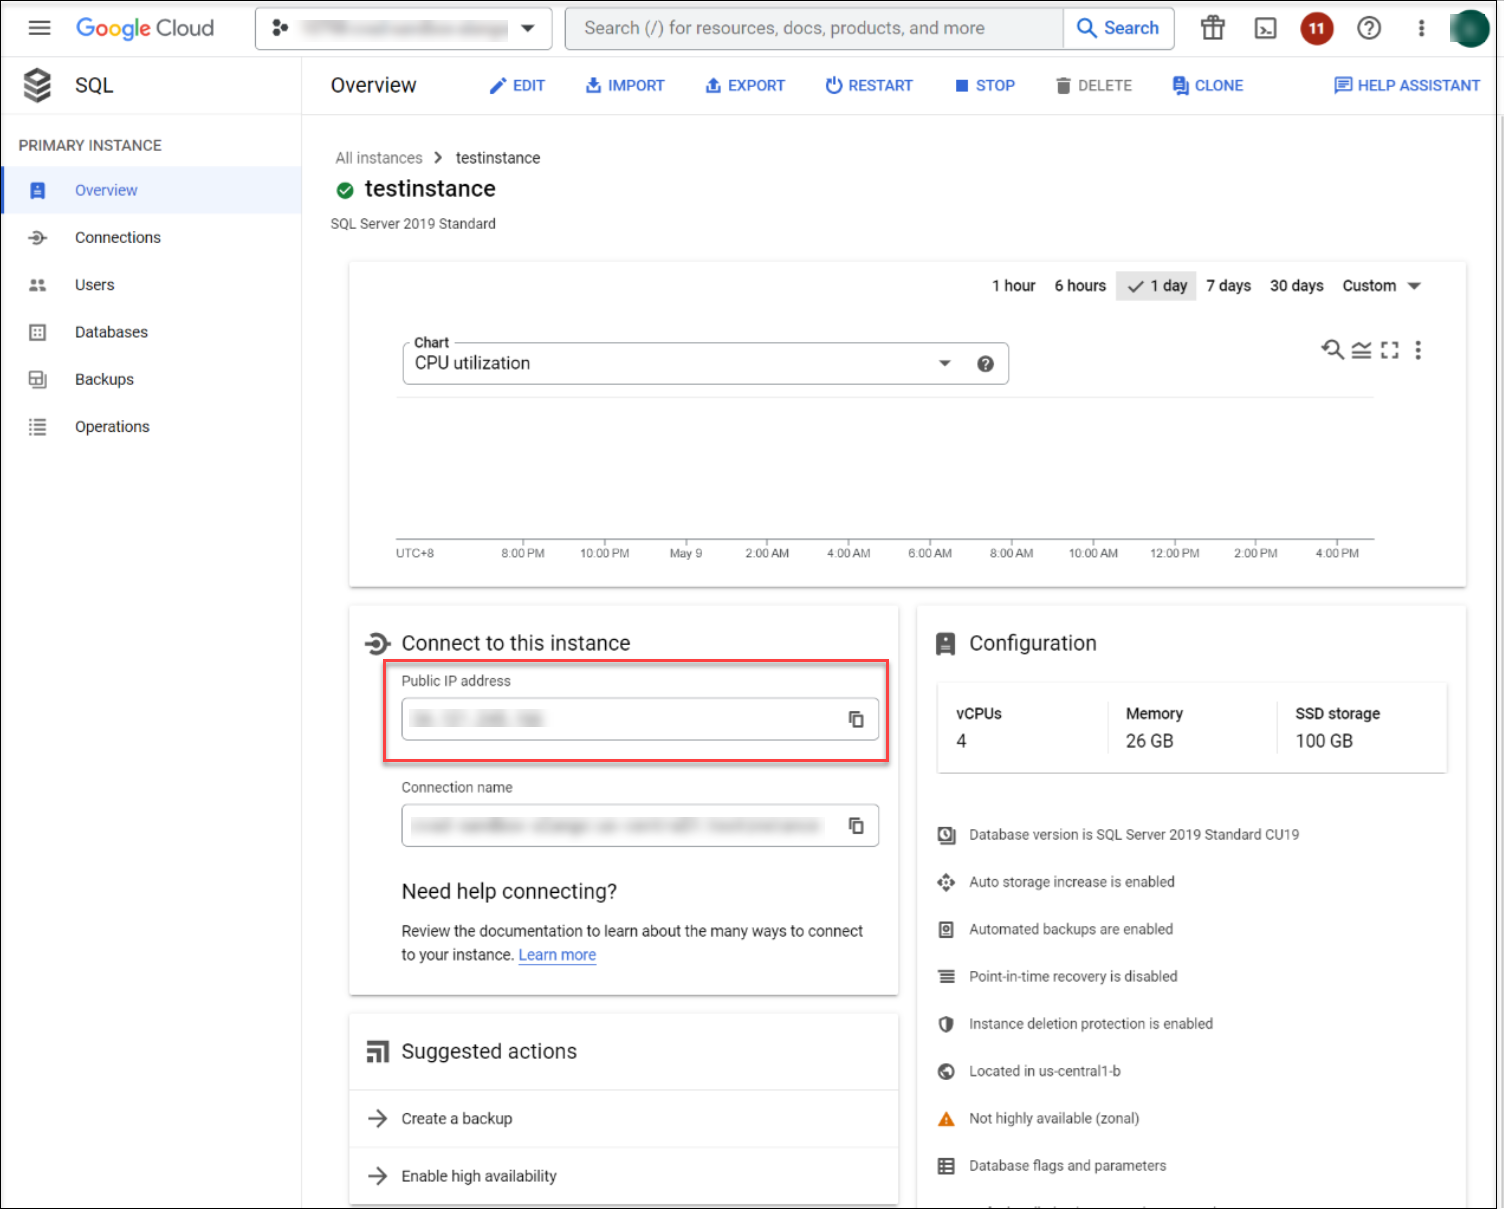The width and height of the screenshot is (1504, 1209).
Task: Open the help question mark icon
Action: point(1369,28)
